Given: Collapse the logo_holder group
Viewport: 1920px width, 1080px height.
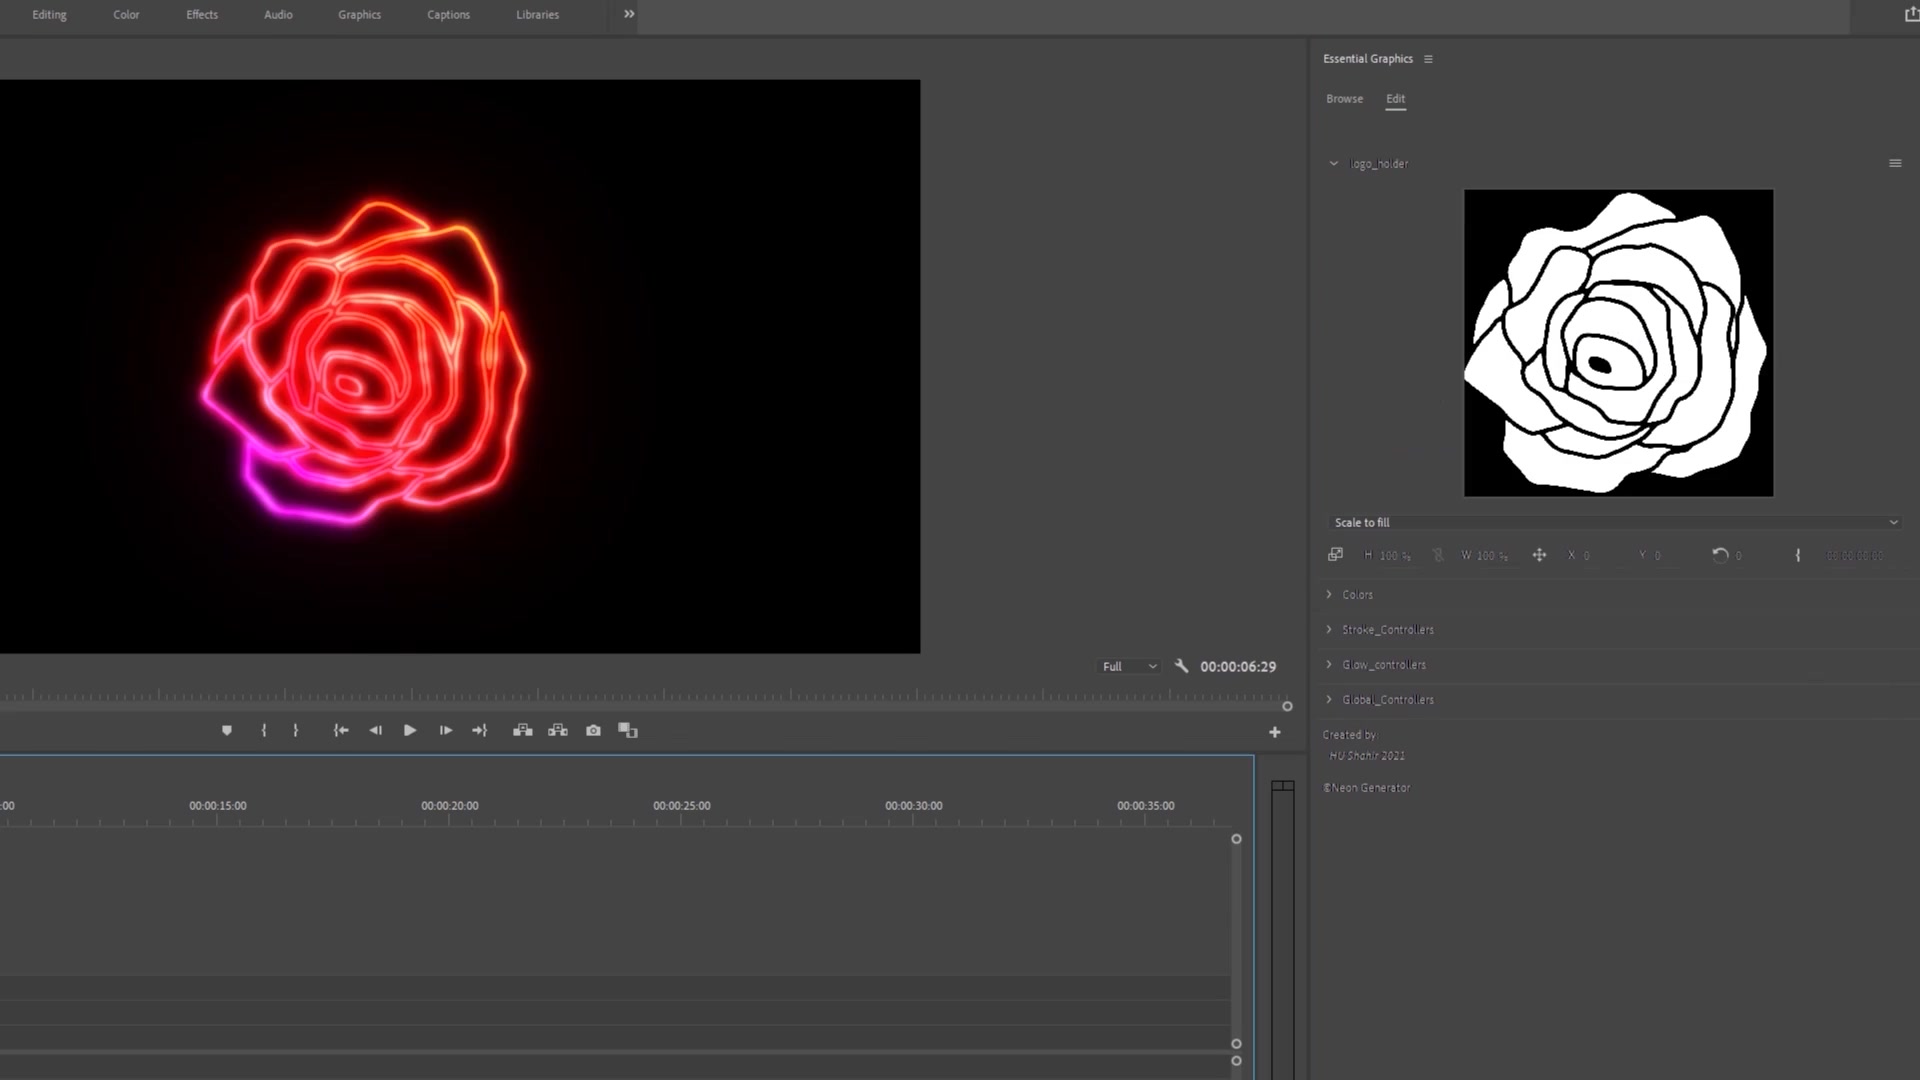Looking at the screenshot, I should (x=1333, y=164).
